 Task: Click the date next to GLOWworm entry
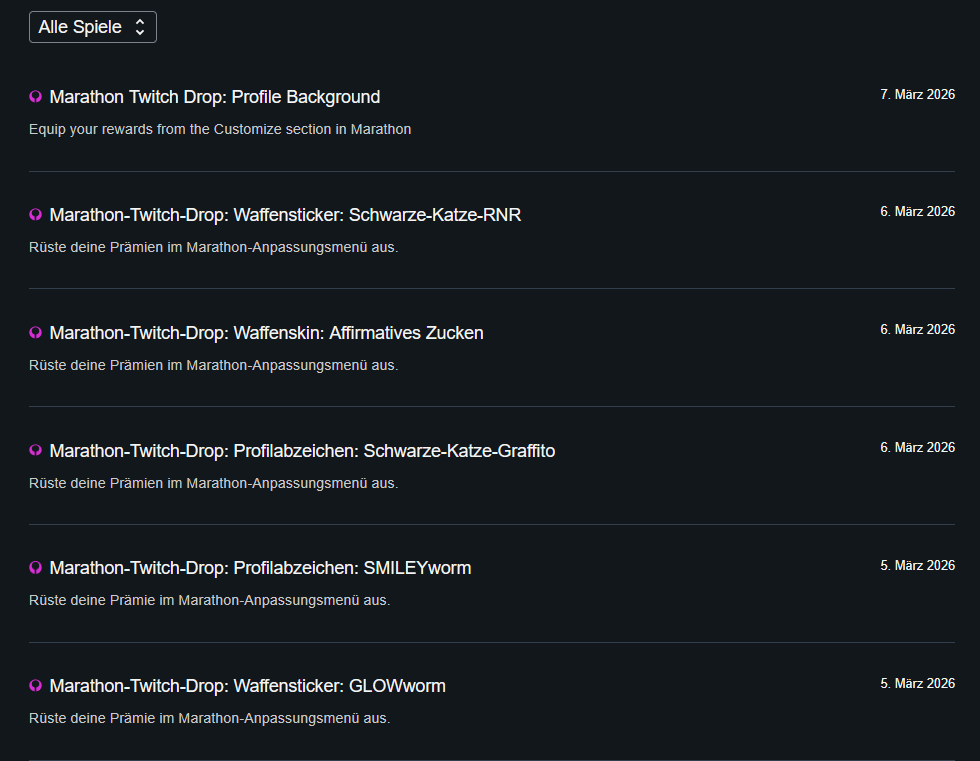click(917, 684)
